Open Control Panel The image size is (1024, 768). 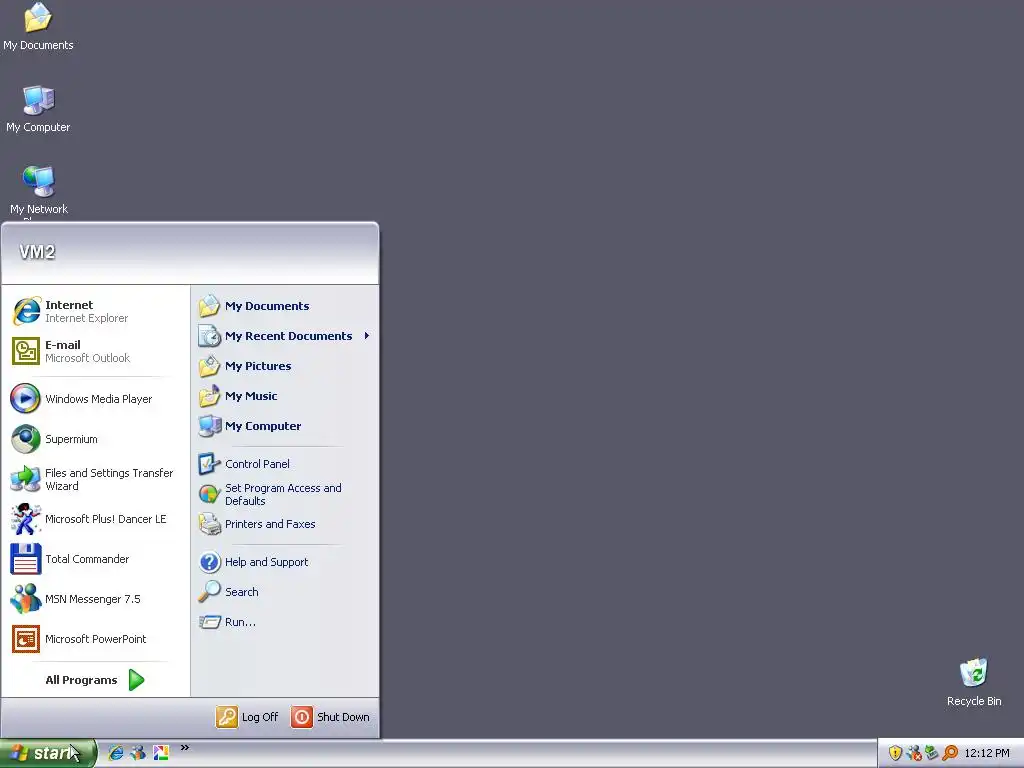pos(285,464)
